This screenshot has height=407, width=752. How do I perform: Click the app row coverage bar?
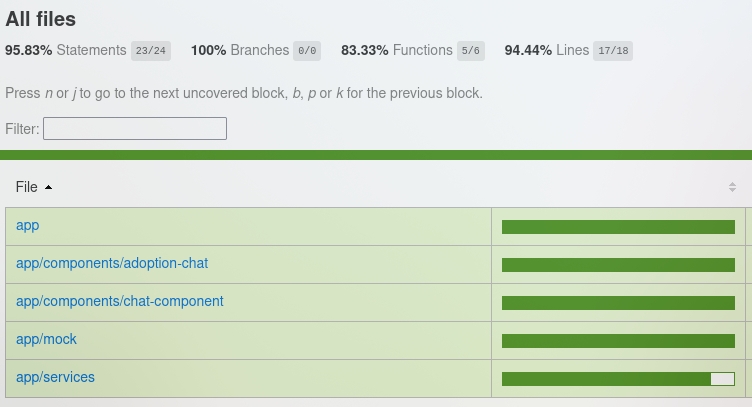(x=618, y=227)
